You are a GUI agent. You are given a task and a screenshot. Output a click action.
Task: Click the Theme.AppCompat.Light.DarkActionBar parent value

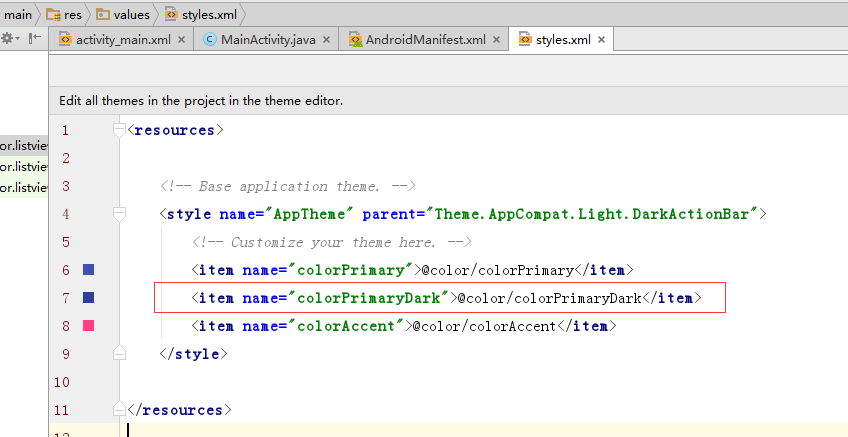coord(592,214)
